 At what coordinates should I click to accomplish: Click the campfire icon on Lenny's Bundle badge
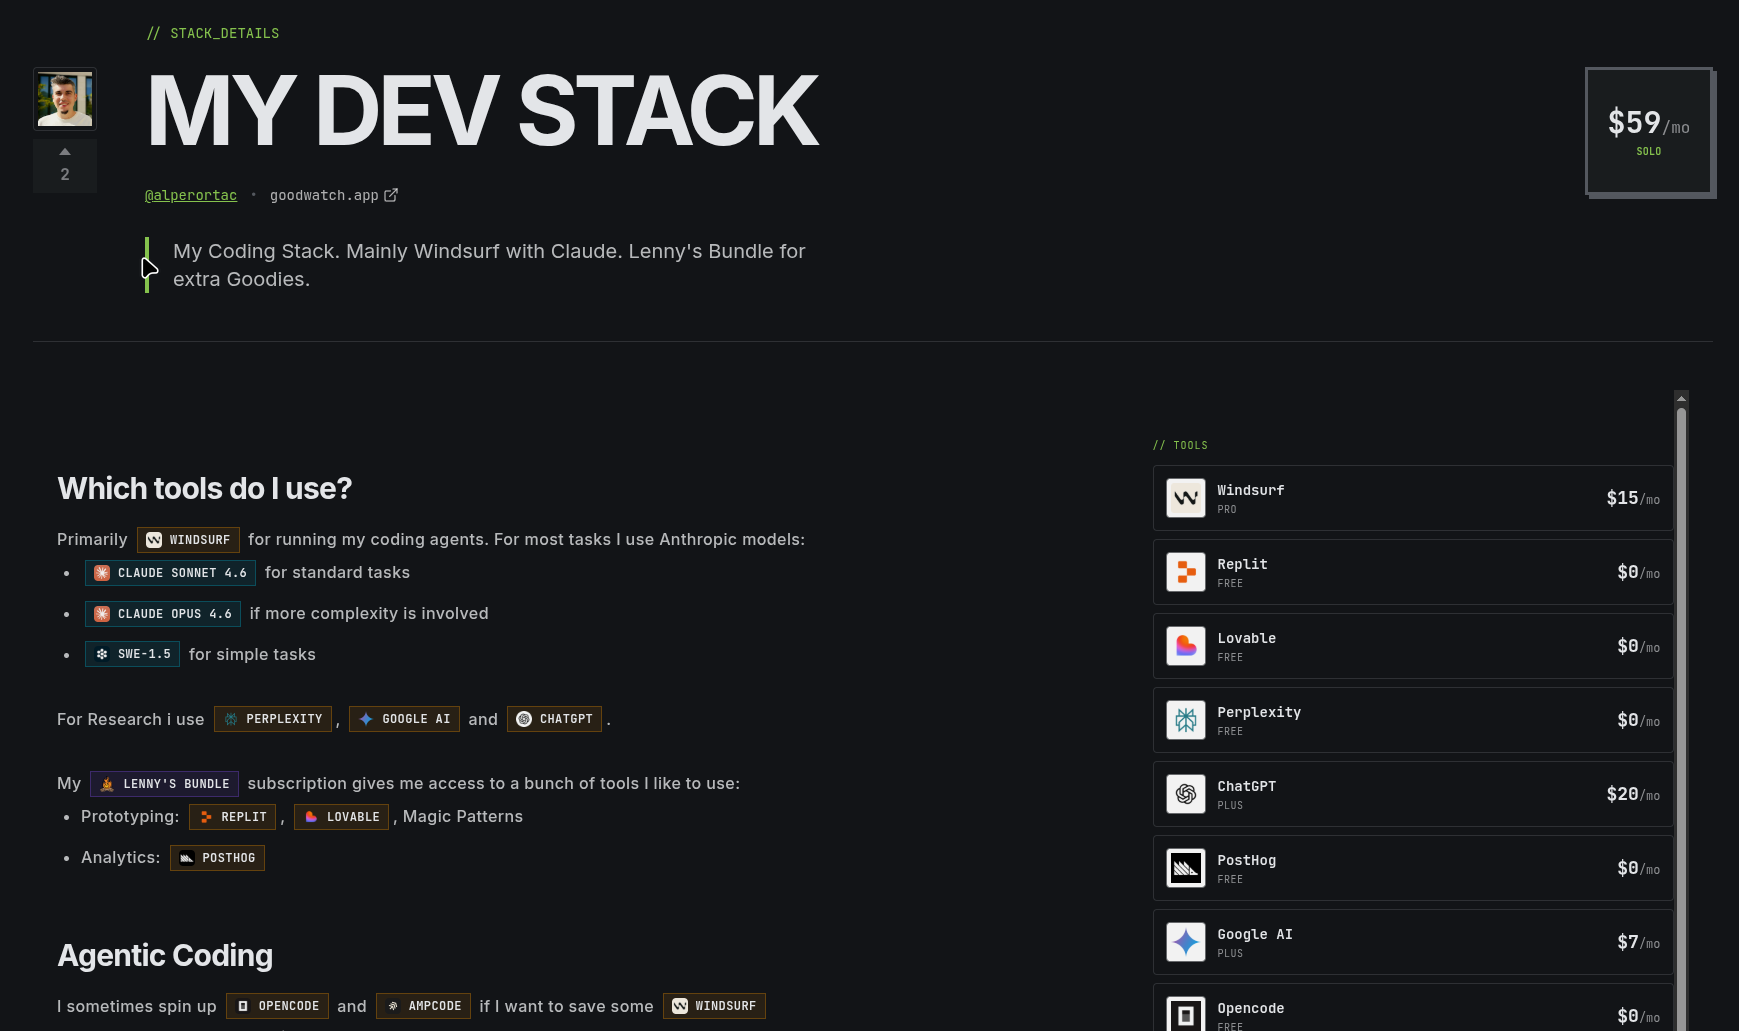click(x=106, y=783)
